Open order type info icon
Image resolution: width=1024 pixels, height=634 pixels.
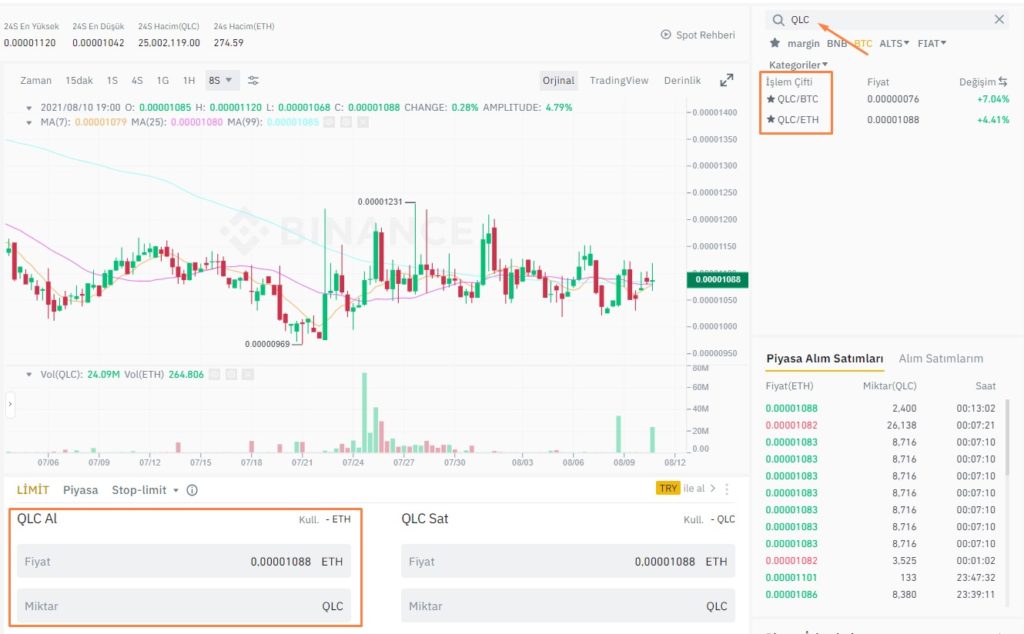(192, 490)
